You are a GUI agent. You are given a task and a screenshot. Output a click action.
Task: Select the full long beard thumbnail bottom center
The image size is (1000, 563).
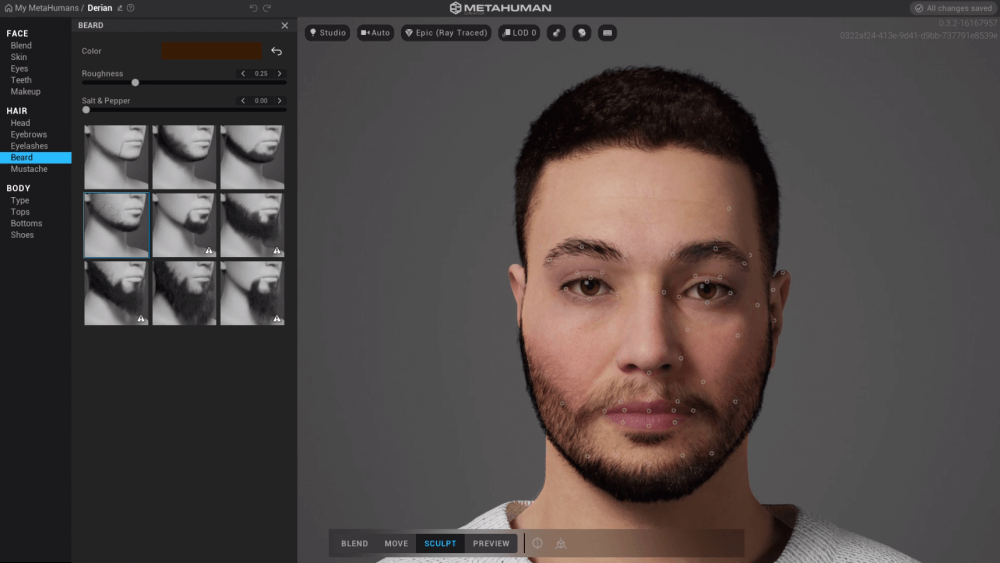click(184, 293)
